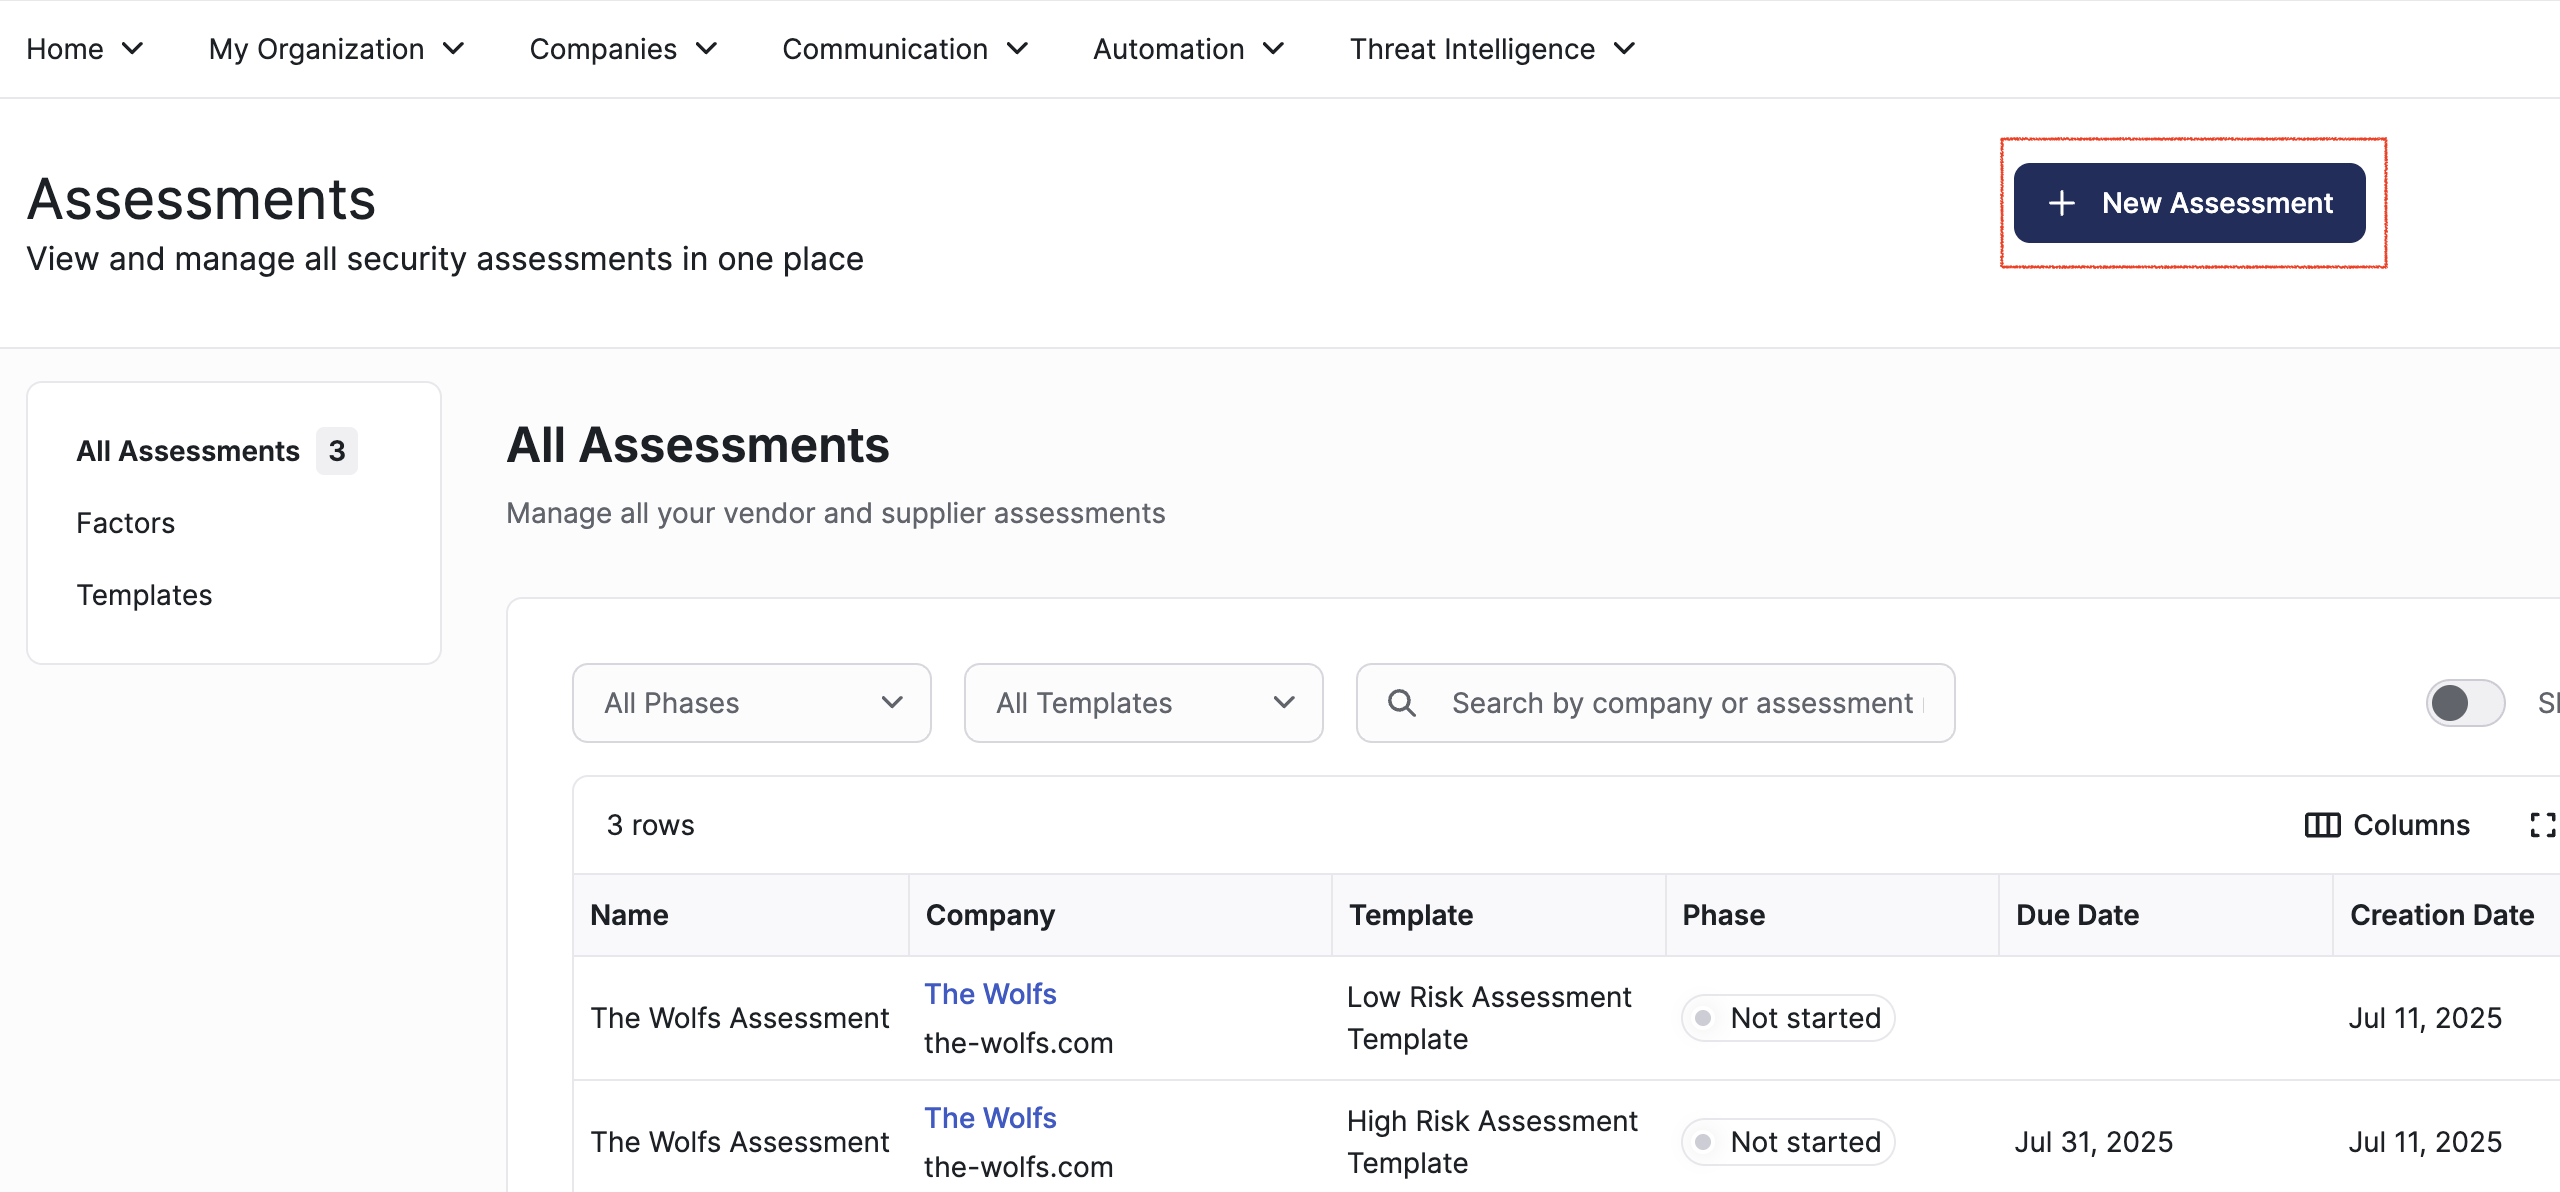Click The Wolfs Assessment name in Low Risk row

(x=739, y=1018)
